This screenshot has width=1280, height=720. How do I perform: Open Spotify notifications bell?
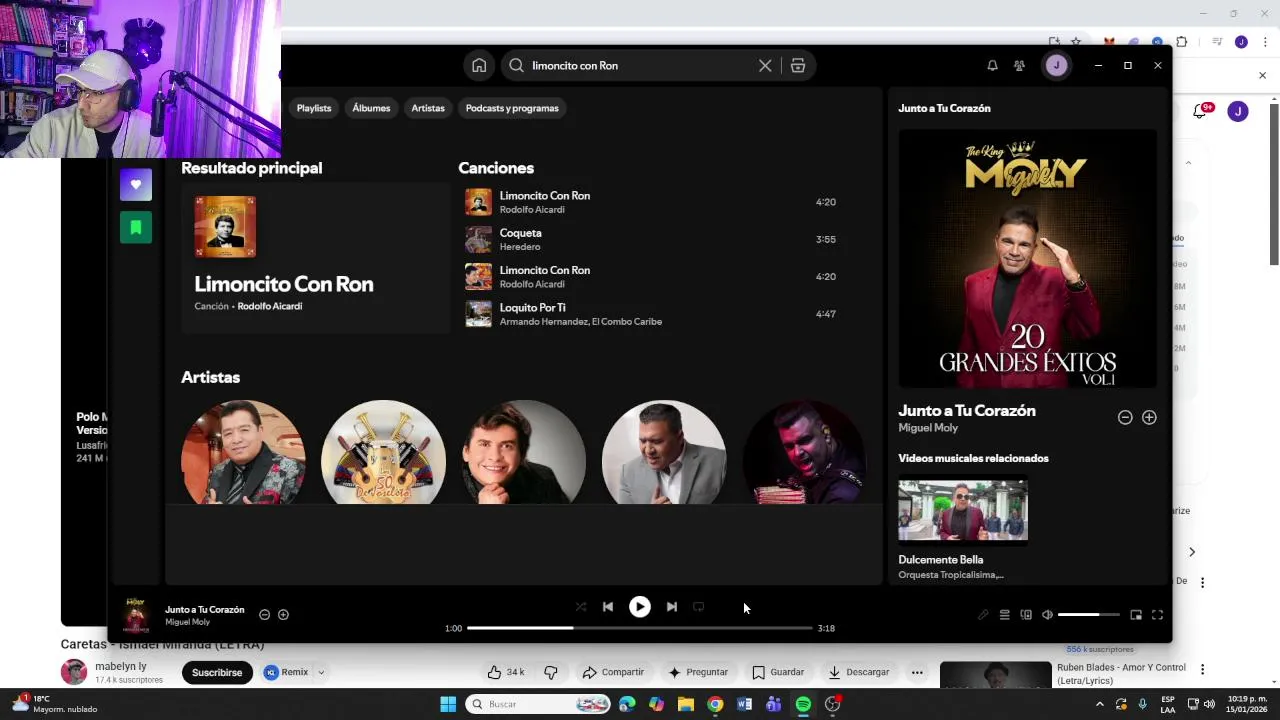pos(992,65)
